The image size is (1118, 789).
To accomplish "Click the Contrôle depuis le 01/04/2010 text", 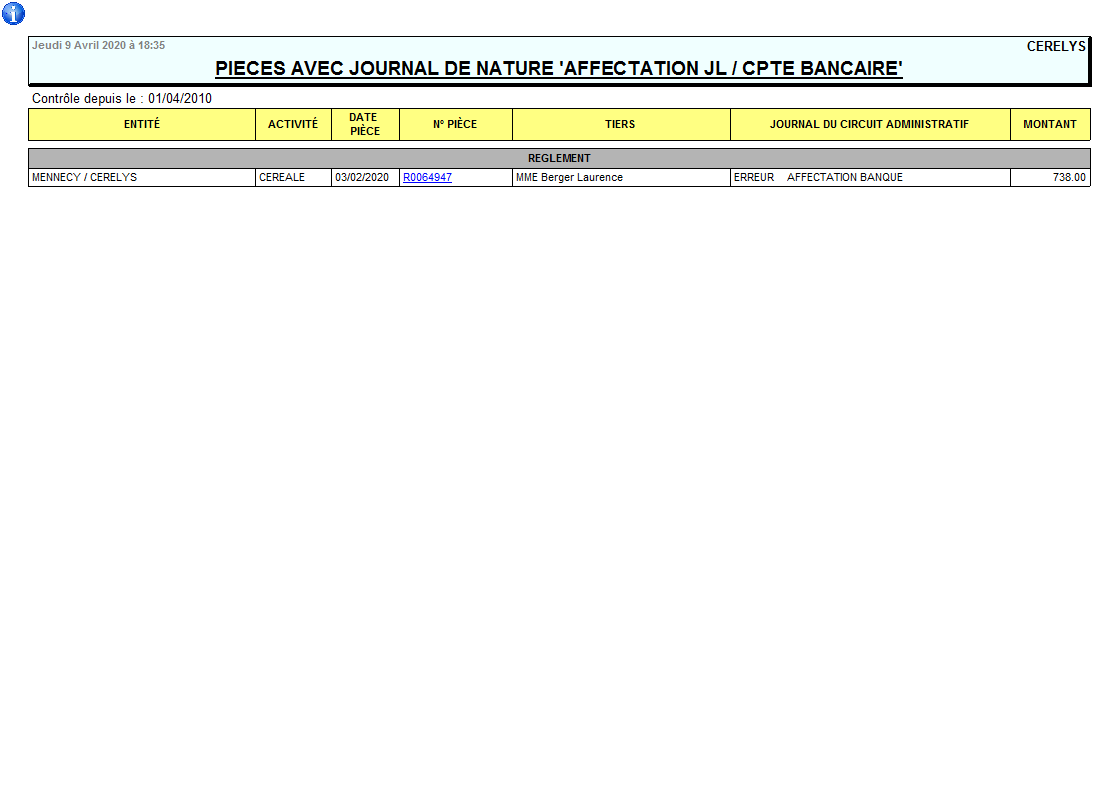I will point(122,98).
